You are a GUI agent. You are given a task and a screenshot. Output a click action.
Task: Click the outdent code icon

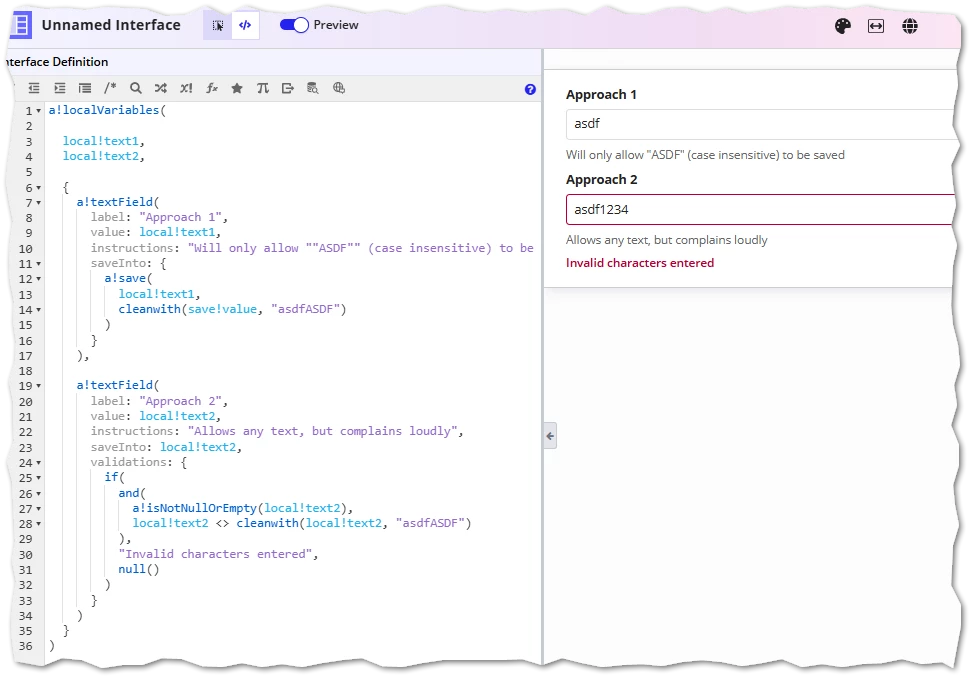click(34, 89)
